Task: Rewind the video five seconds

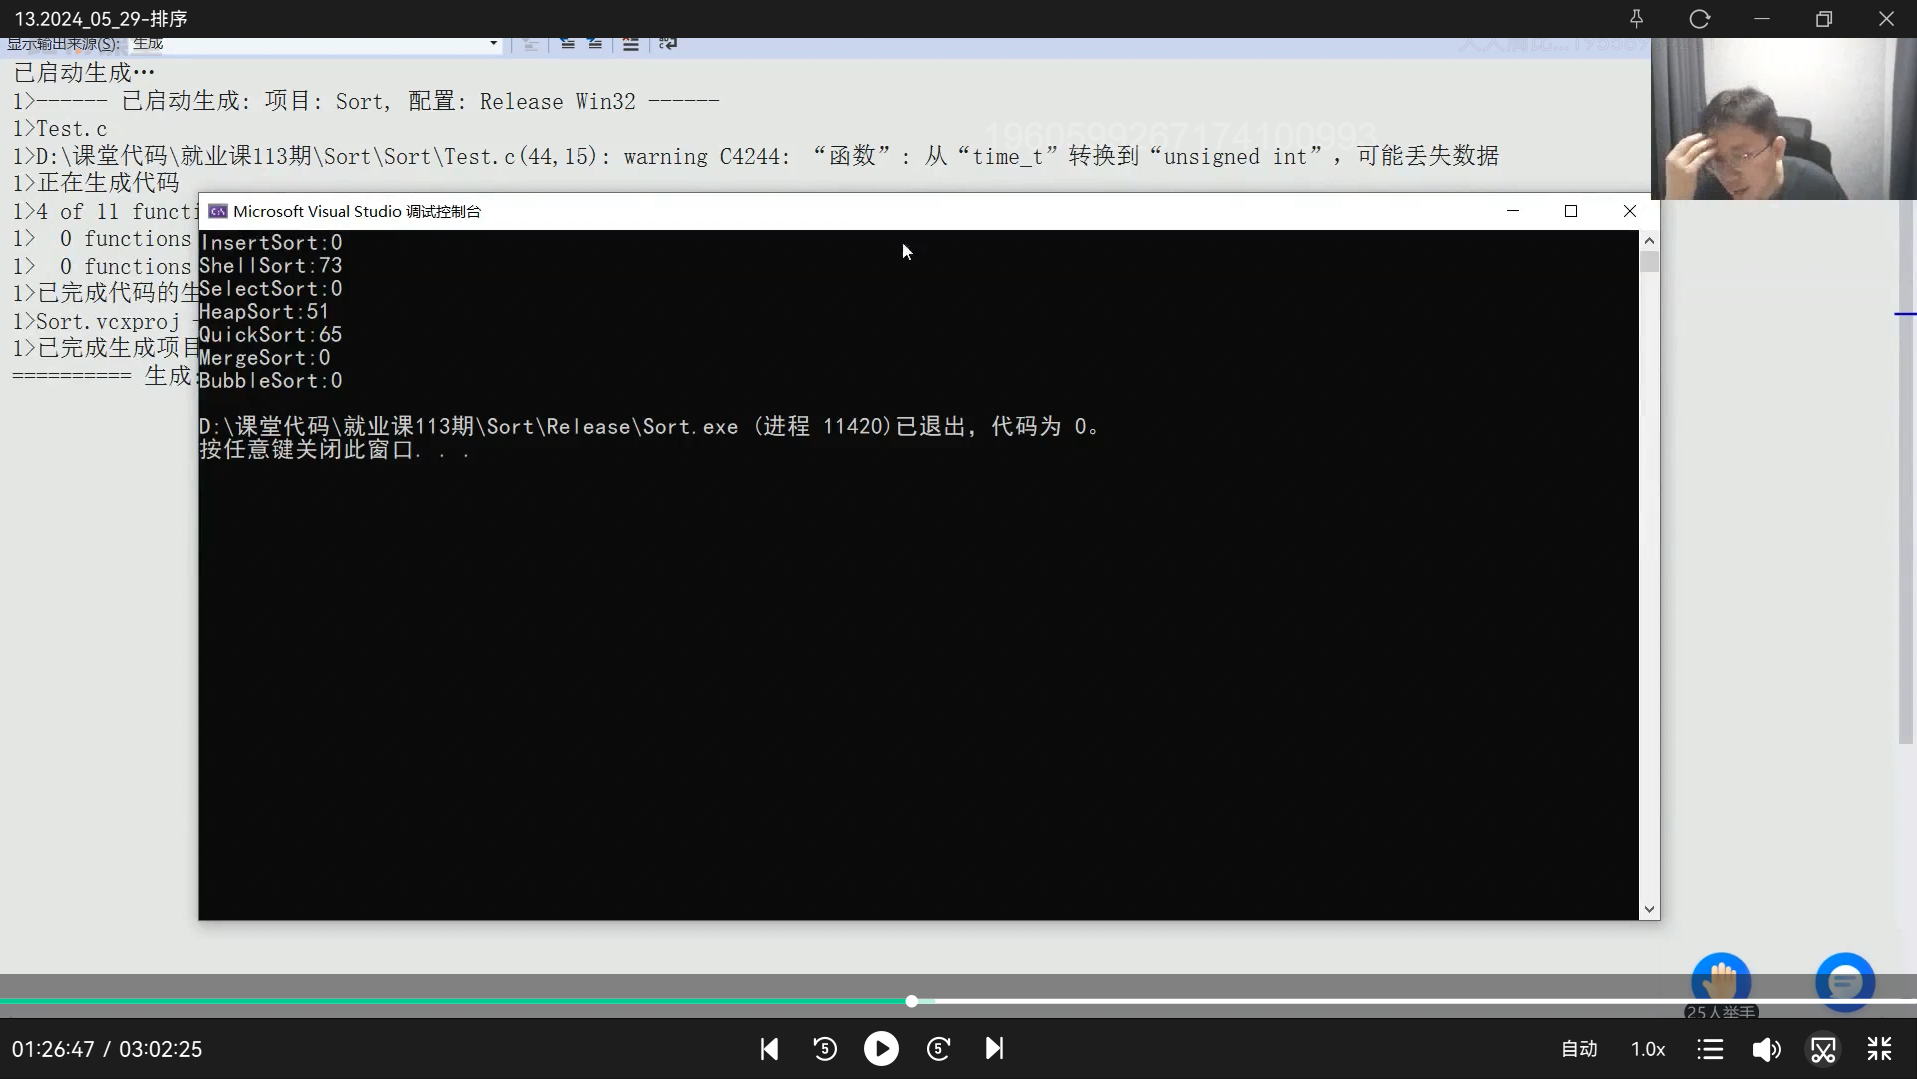Action: point(825,1049)
